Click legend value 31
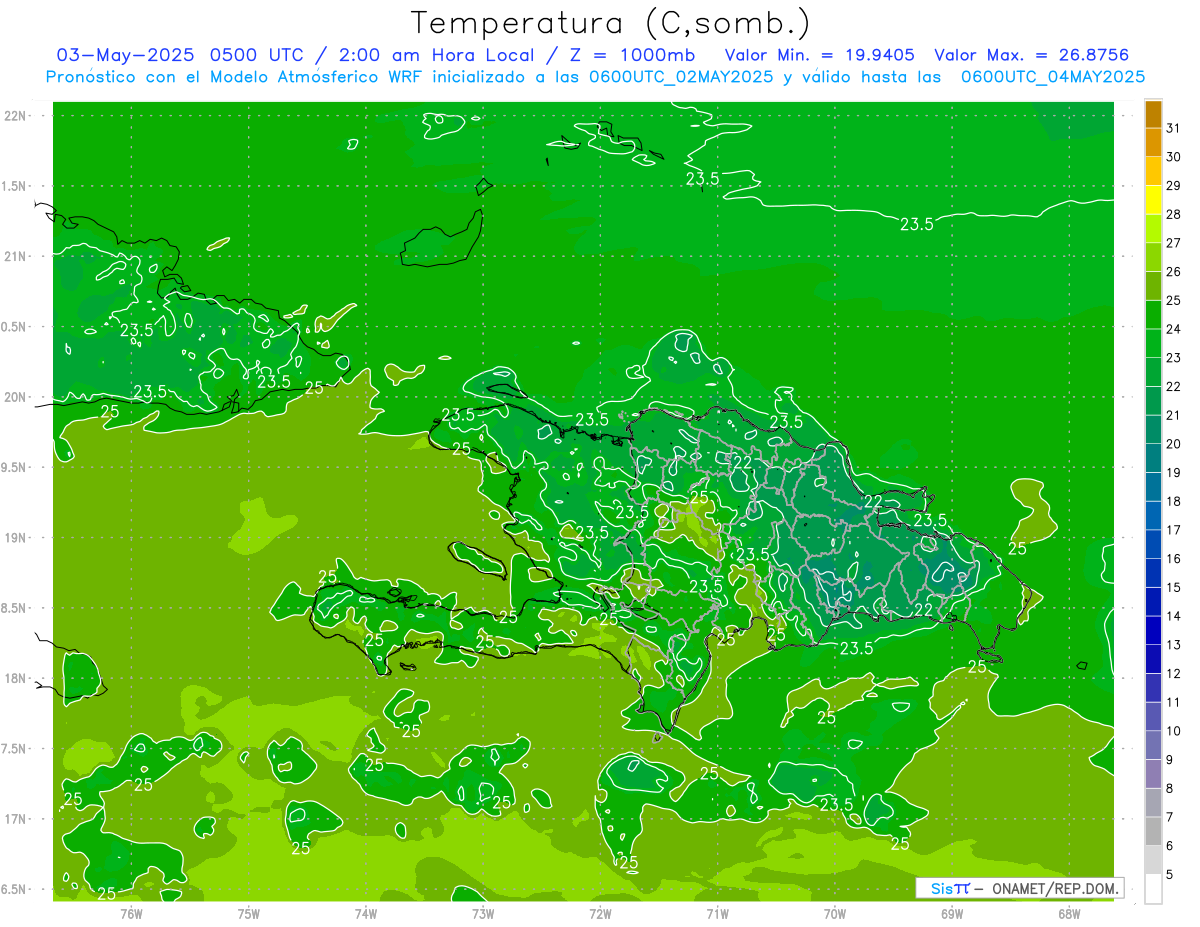This screenshot has width=1200, height=927. pyautogui.click(x=1173, y=128)
